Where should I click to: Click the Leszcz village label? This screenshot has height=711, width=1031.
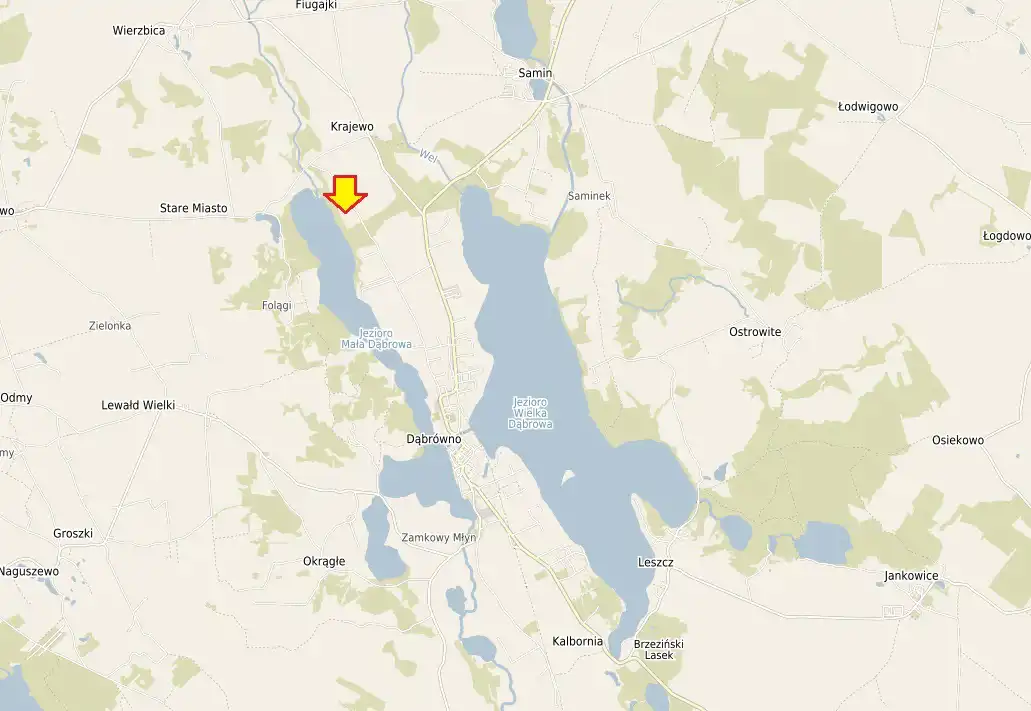(656, 562)
